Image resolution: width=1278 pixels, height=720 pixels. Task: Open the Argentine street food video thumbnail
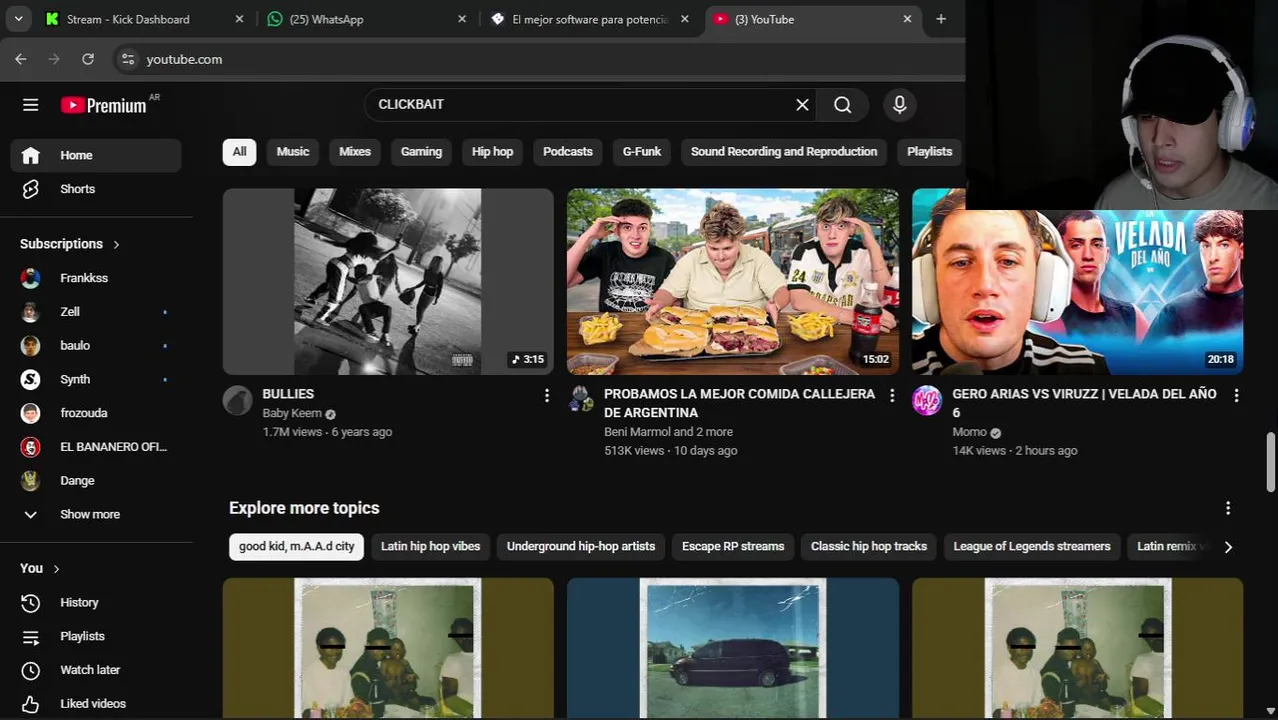(733, 282)
